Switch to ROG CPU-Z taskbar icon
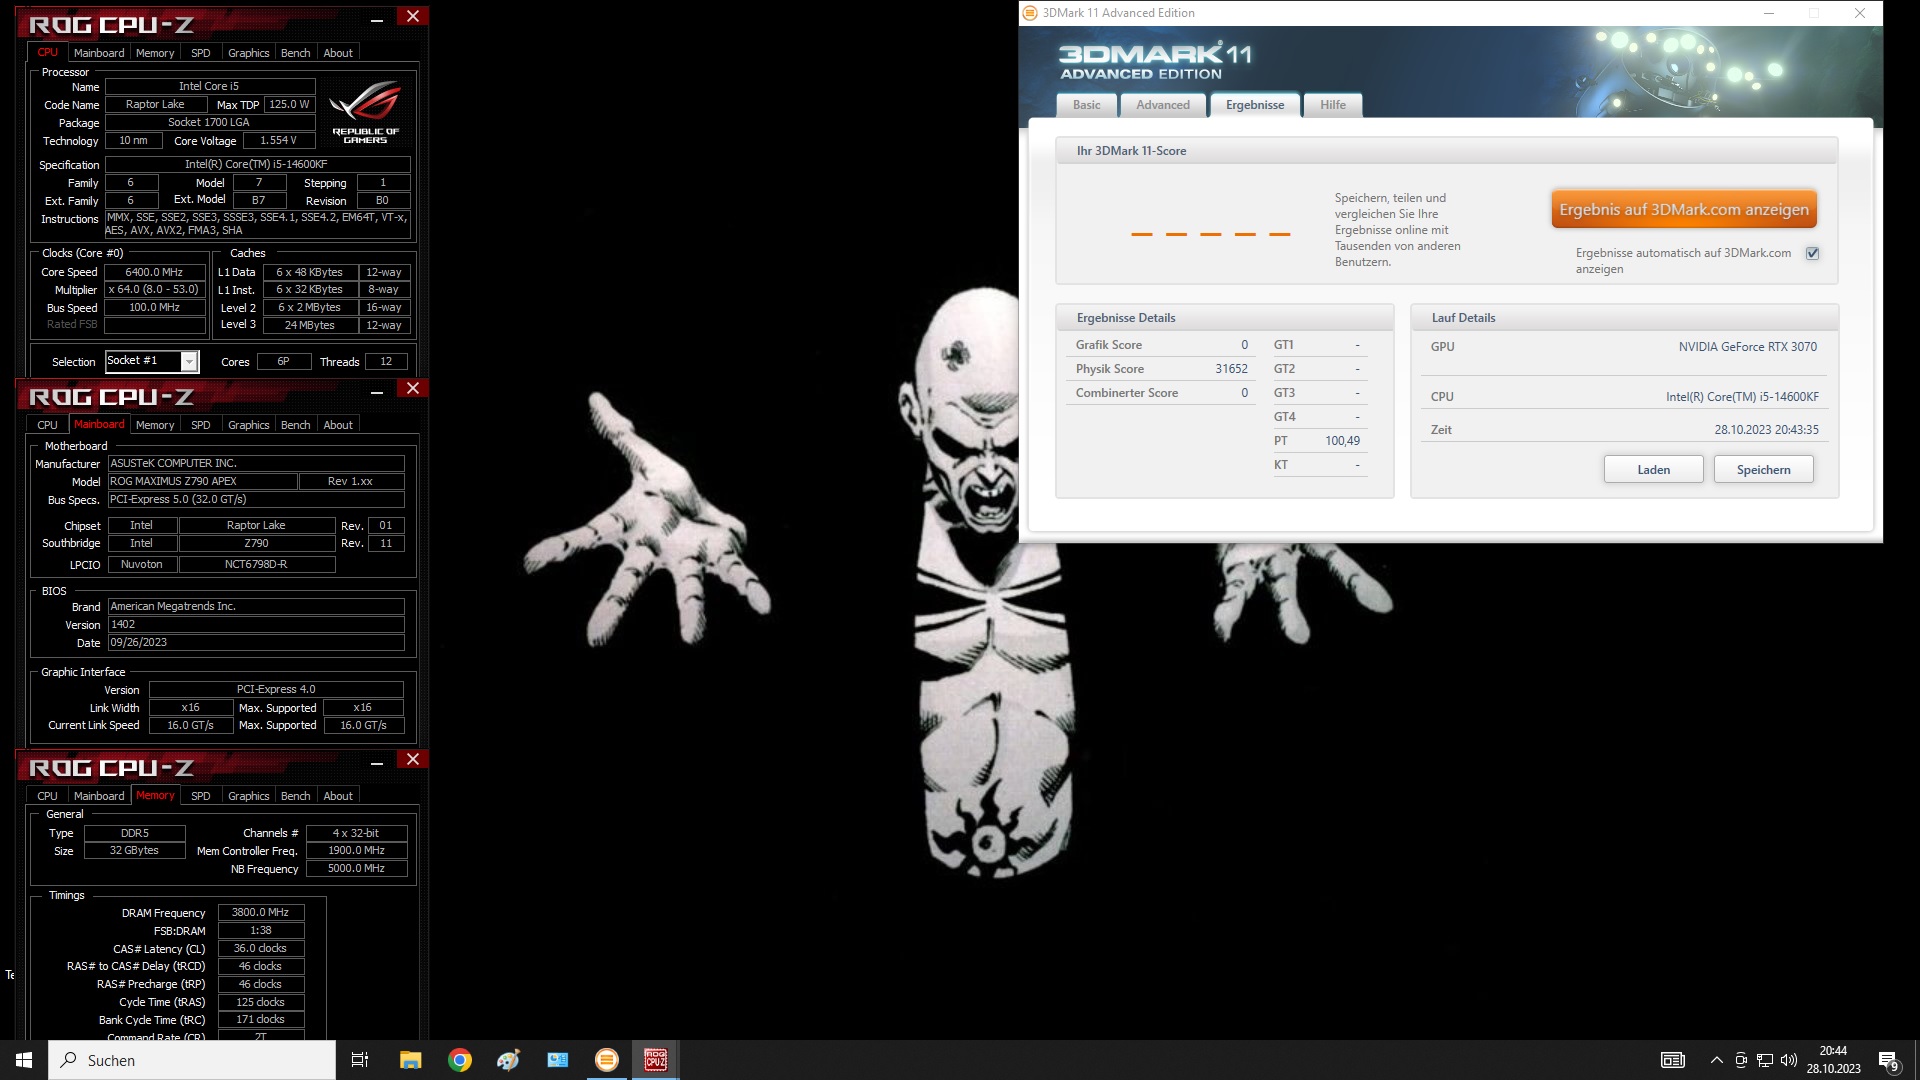The image size is (1920, 1080). coord(656,1060)
